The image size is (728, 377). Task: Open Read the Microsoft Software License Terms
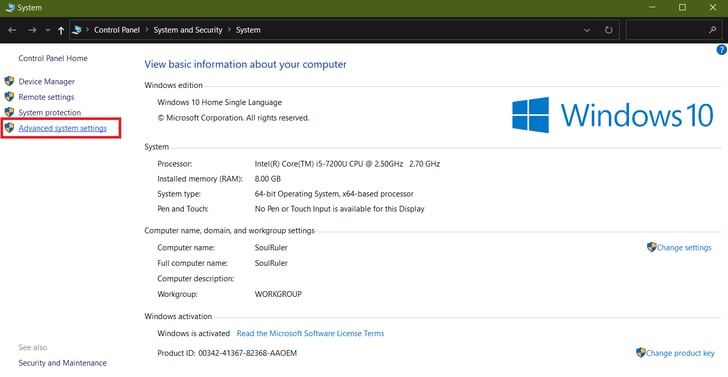[310, 333]
